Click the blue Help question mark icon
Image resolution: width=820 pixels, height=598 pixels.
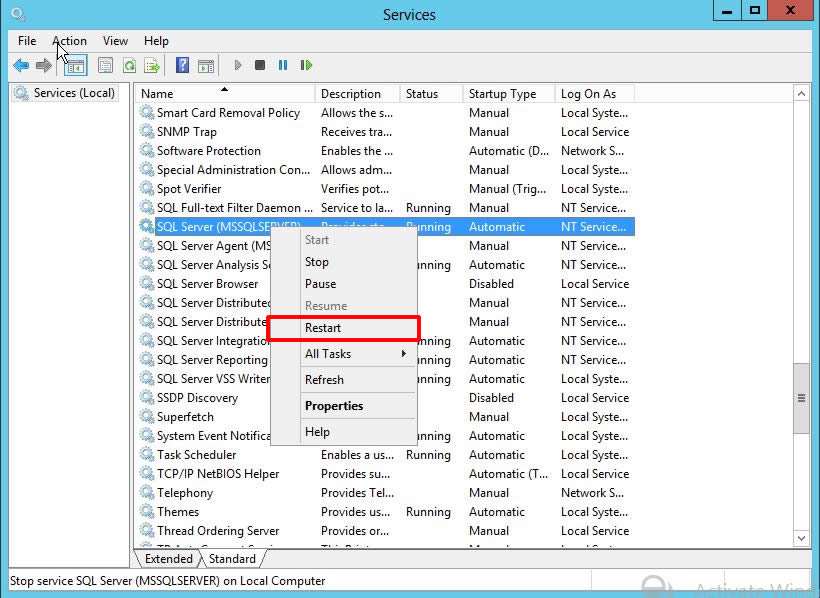click(182, 66)
